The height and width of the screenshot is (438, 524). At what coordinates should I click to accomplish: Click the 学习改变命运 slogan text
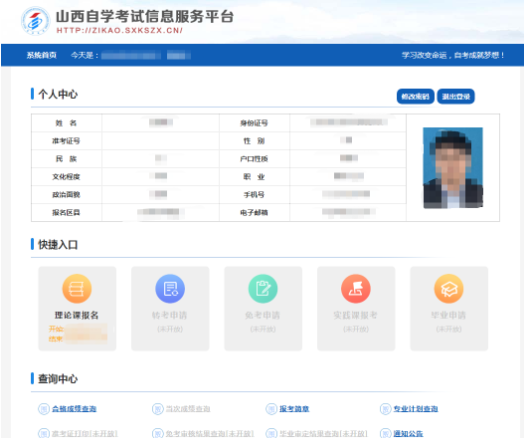[452, 55]
